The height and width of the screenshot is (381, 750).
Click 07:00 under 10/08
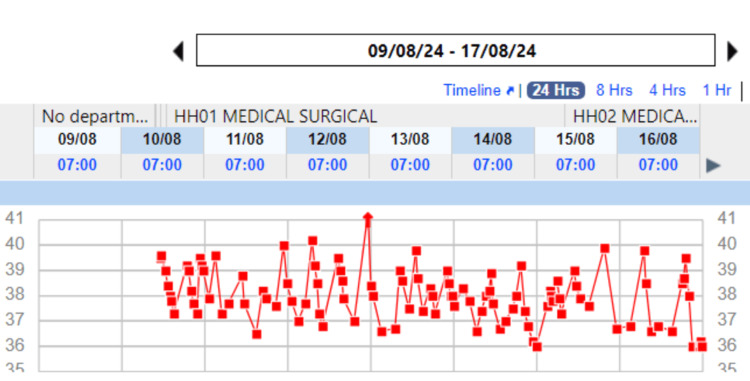162,165
